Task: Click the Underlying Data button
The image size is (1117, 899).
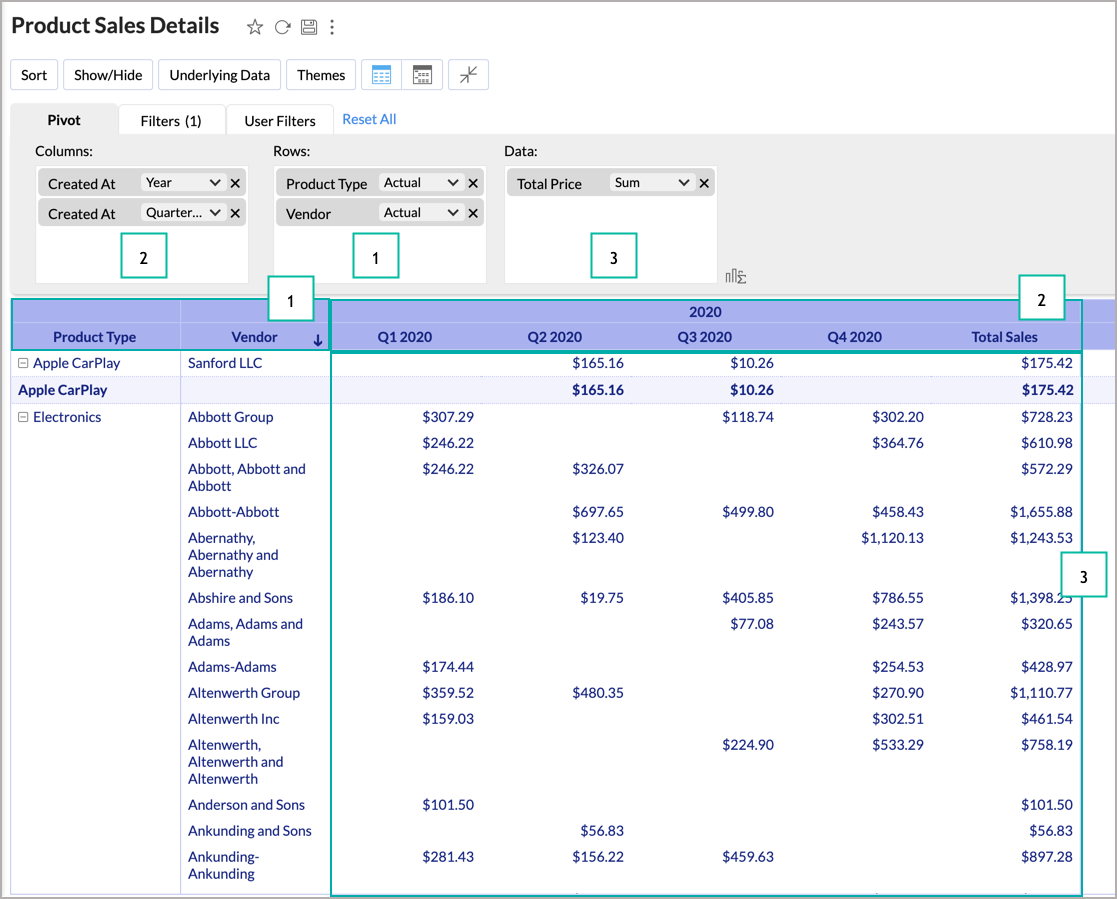Action: coord(220,75)
